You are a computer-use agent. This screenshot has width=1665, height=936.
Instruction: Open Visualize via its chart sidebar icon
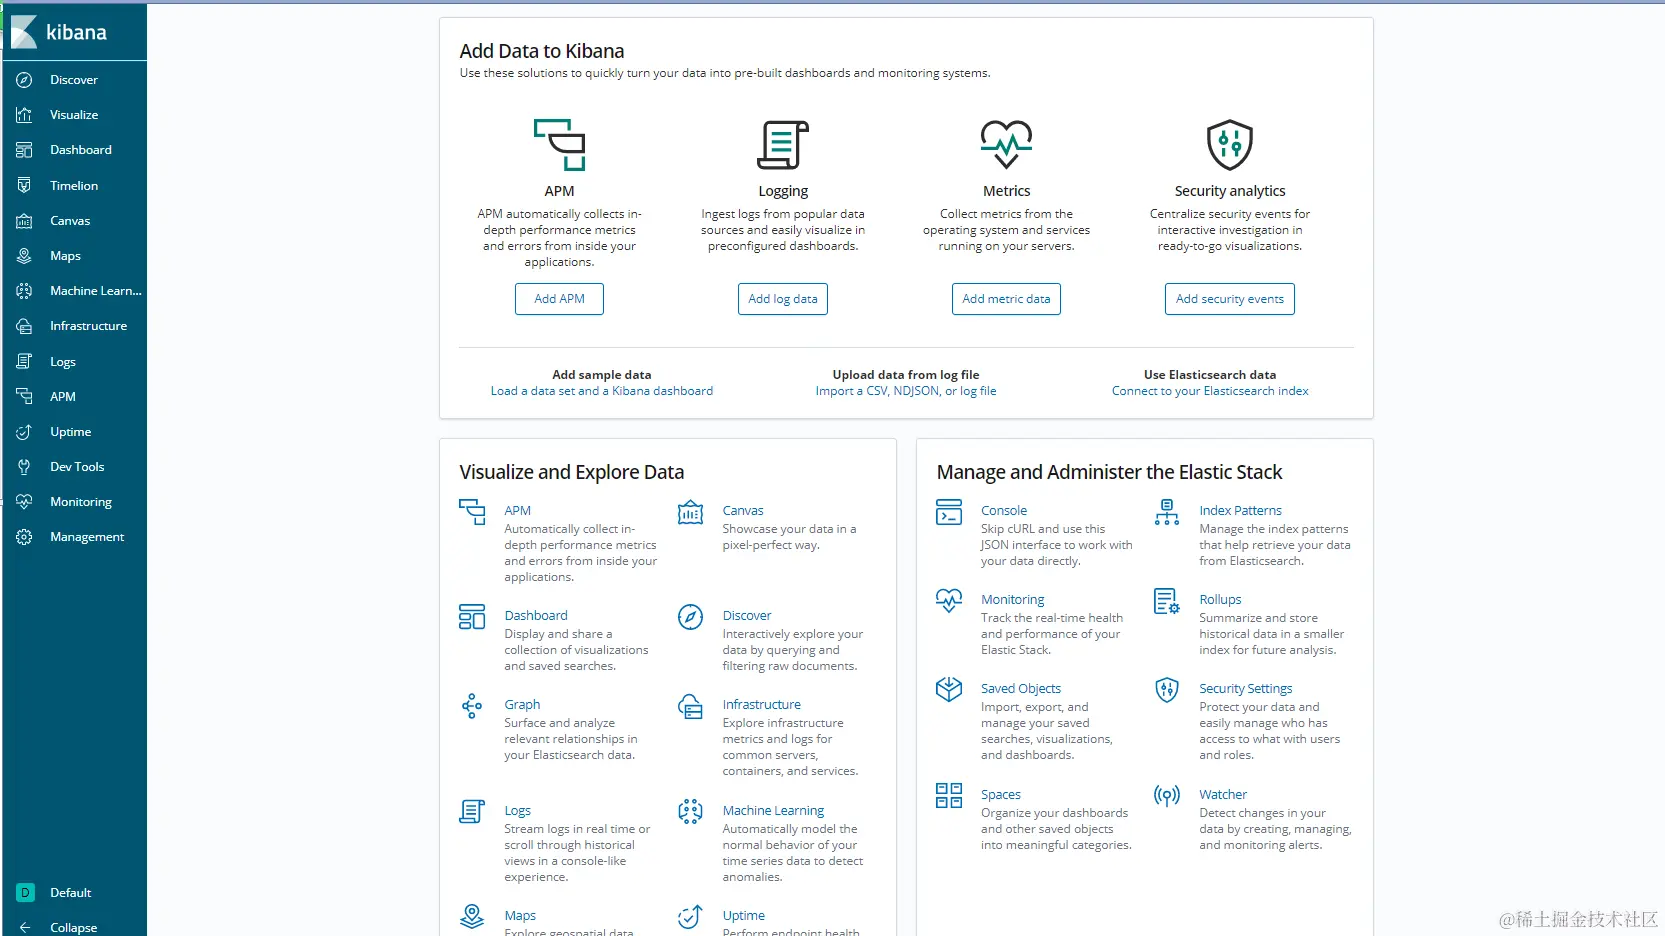24,115
